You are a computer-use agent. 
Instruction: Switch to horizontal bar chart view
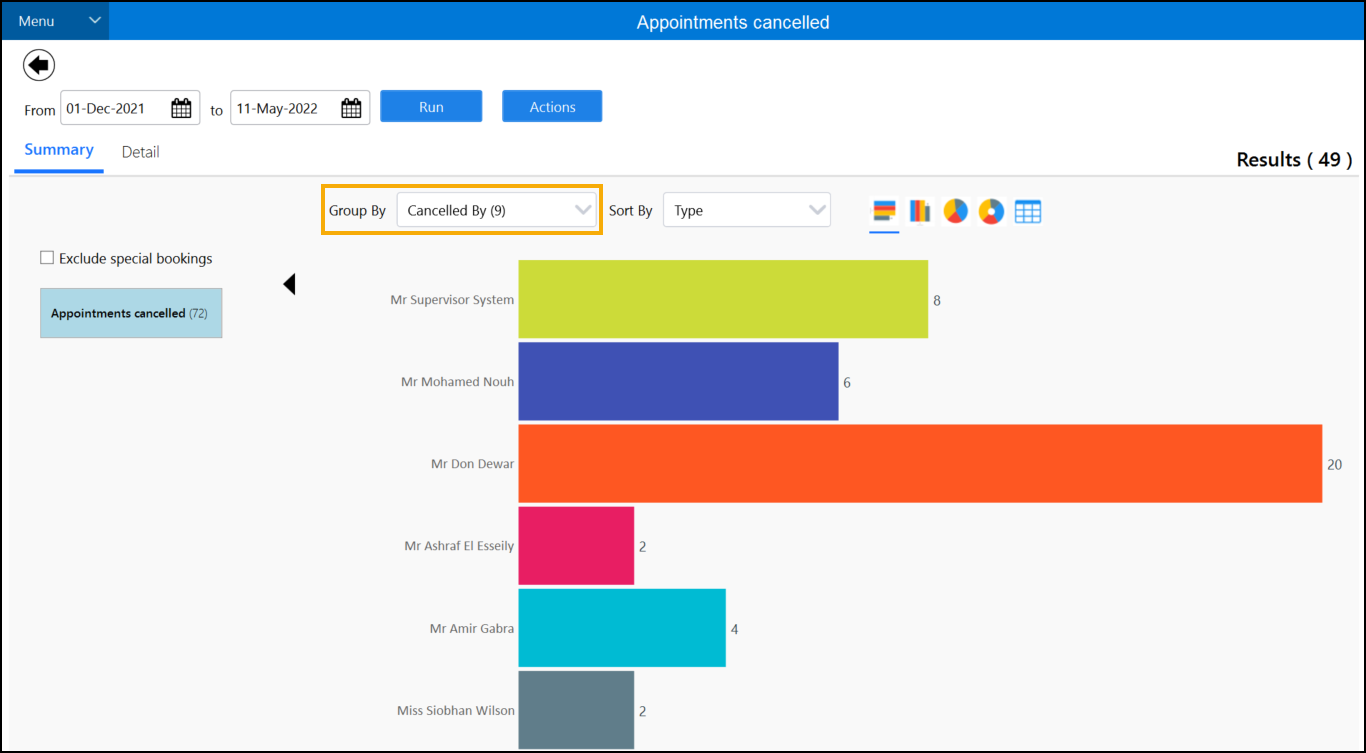pos(884,211)
